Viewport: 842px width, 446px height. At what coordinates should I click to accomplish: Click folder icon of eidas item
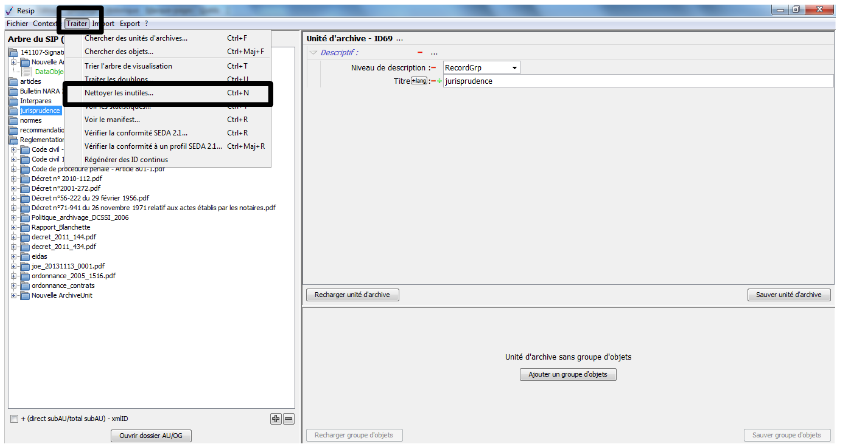[x=25, y=256]
